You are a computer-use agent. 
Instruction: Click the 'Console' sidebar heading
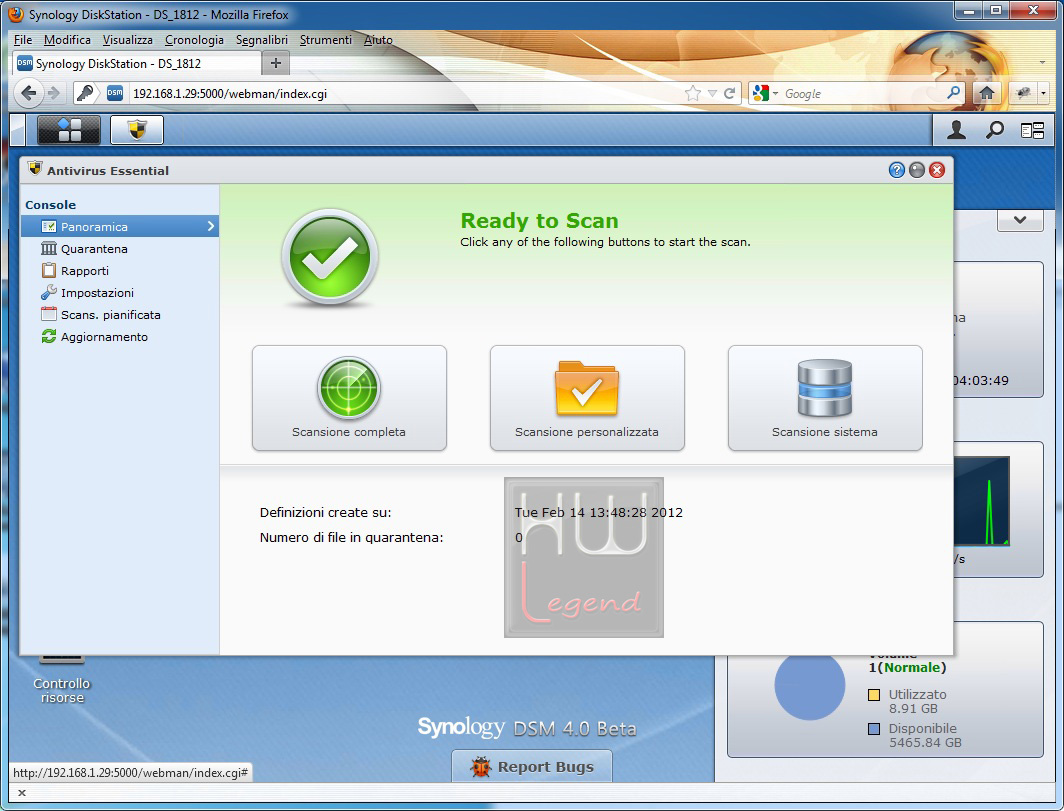click(51, 205)
